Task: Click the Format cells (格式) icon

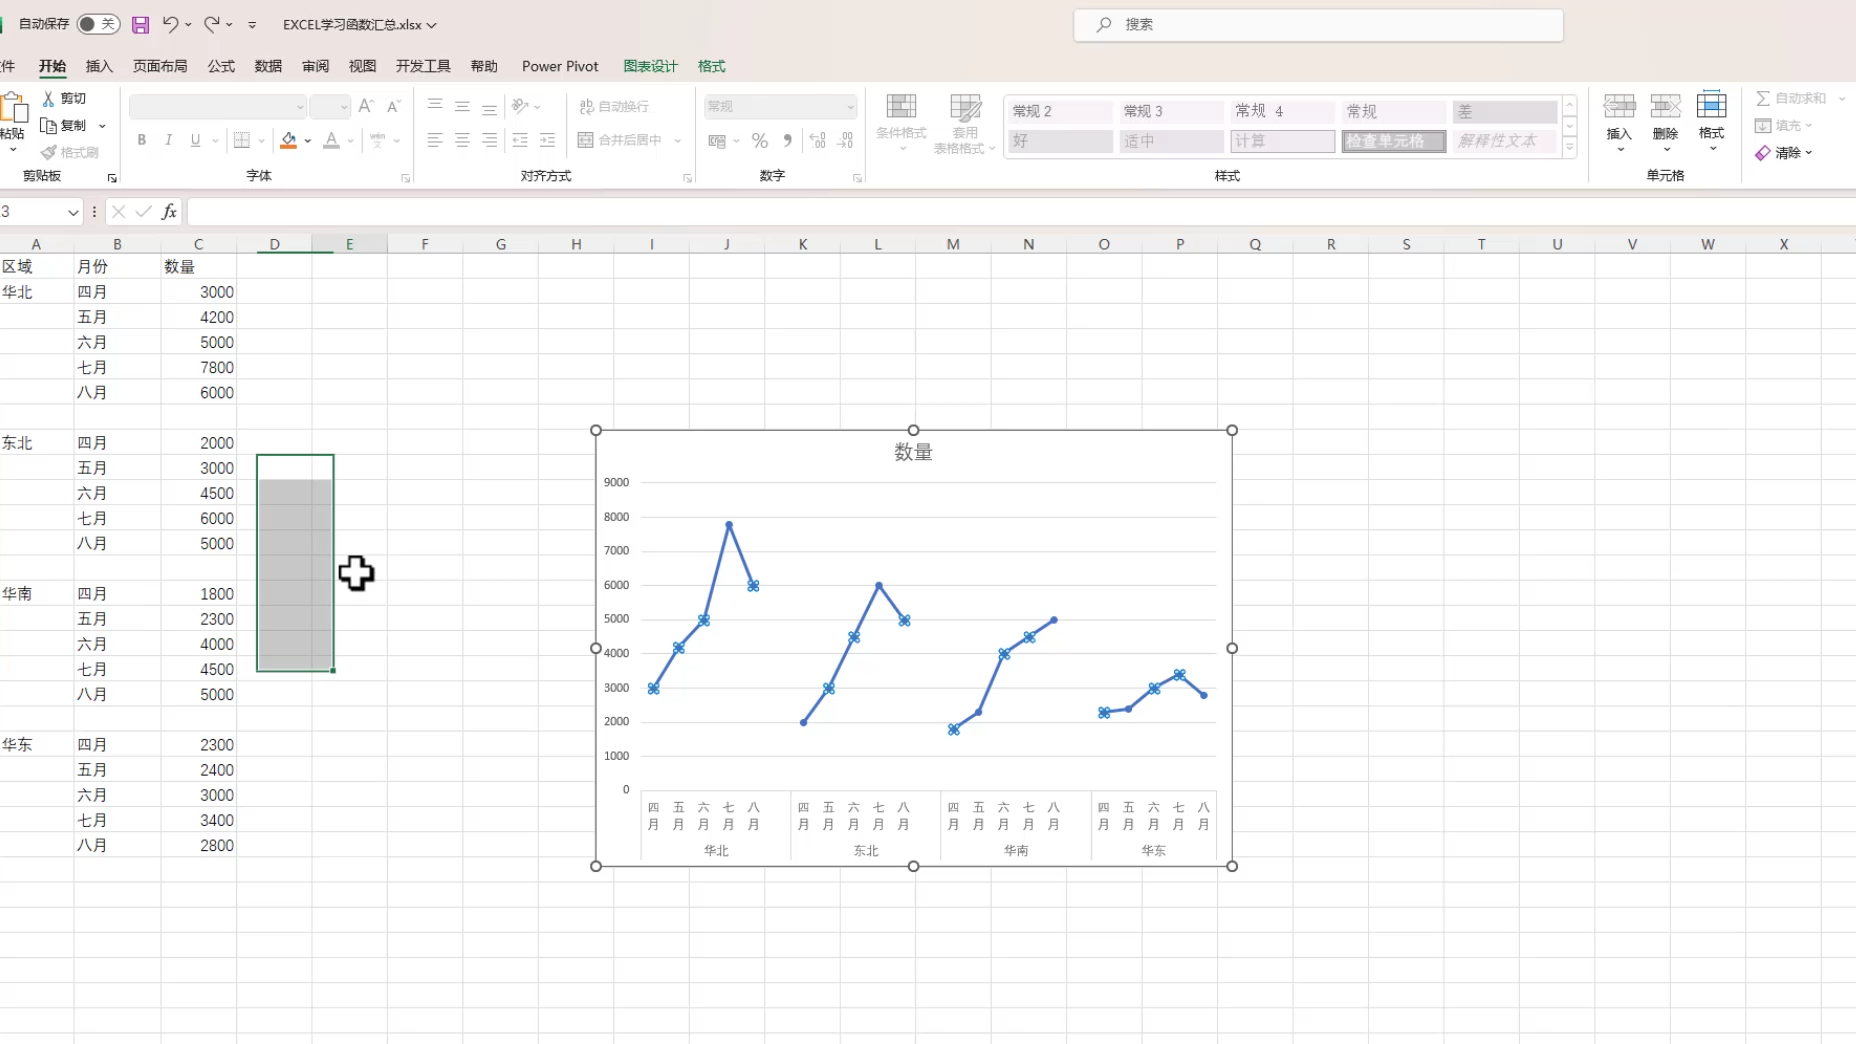Action: 1711,106
